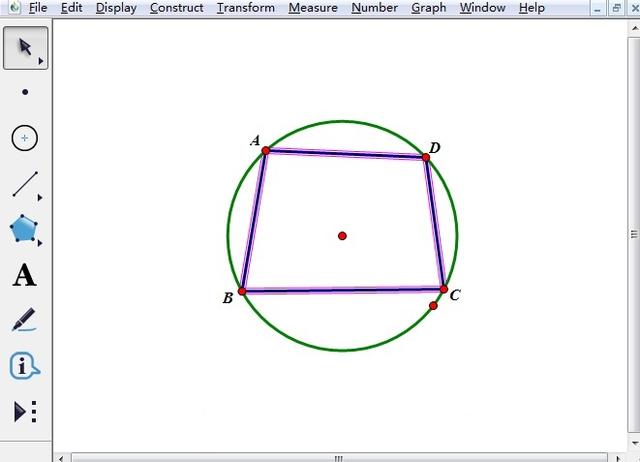The height and width of the screenshot is (462, 640).
Task: Click the horizontal scrollbar right arrow
Action: [x=618, y=458]
